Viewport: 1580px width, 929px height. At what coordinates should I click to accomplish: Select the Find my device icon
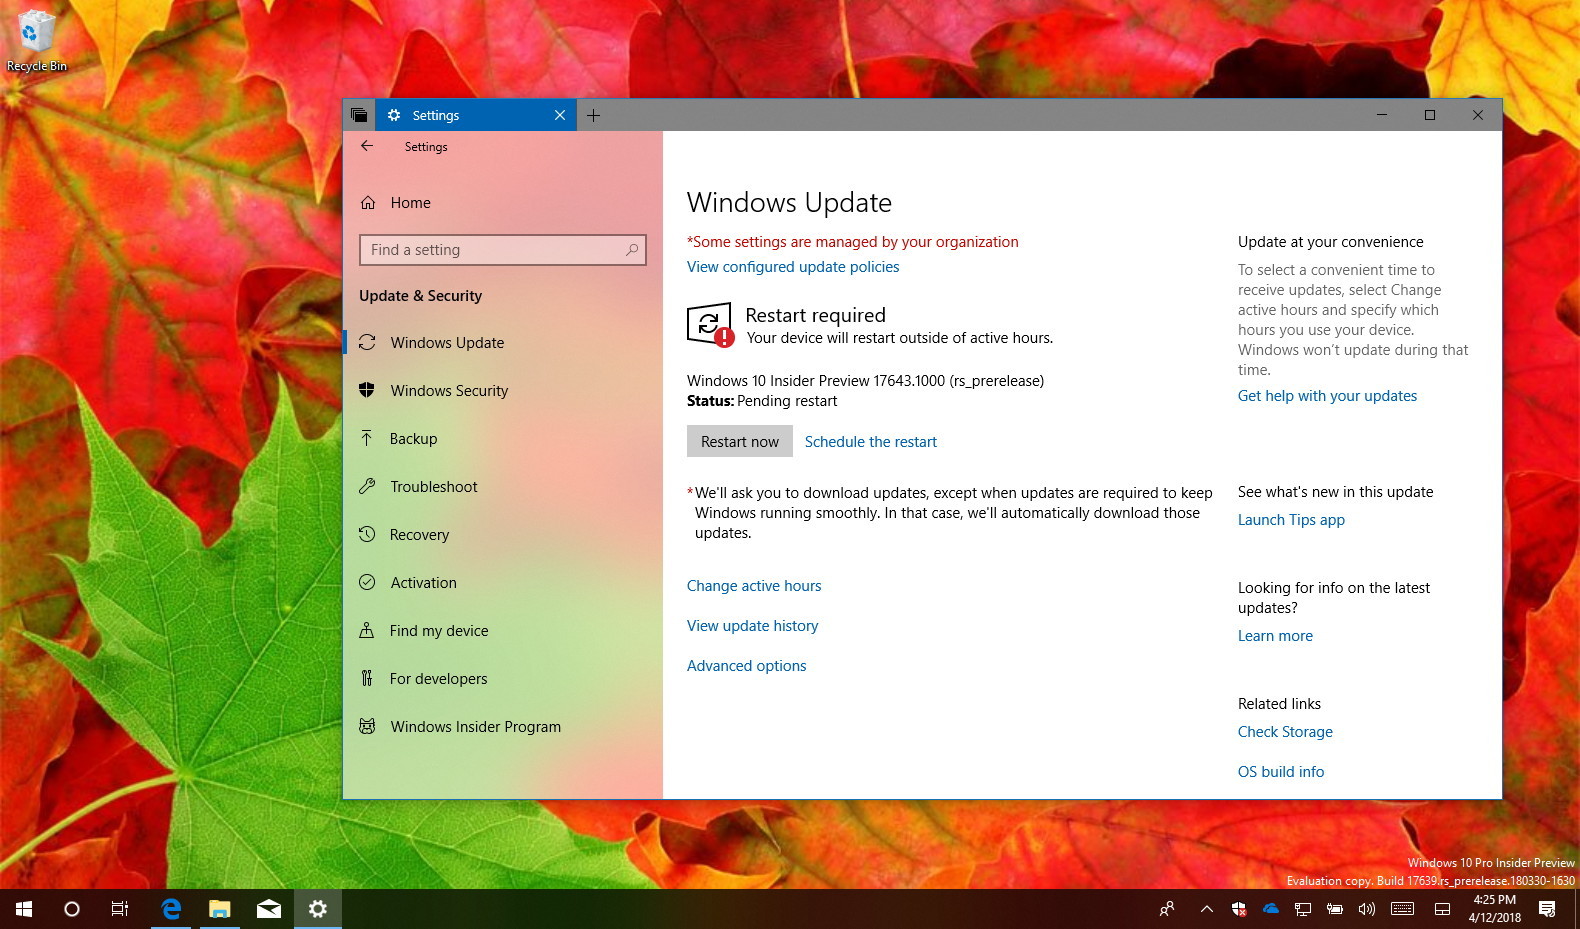click(x=367, y=630)
